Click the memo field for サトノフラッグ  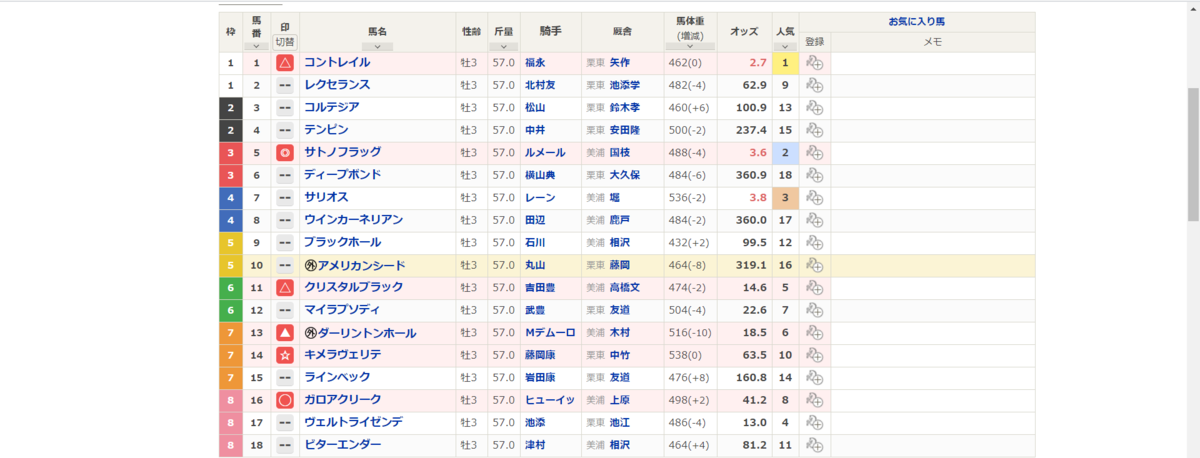[932, 153]
